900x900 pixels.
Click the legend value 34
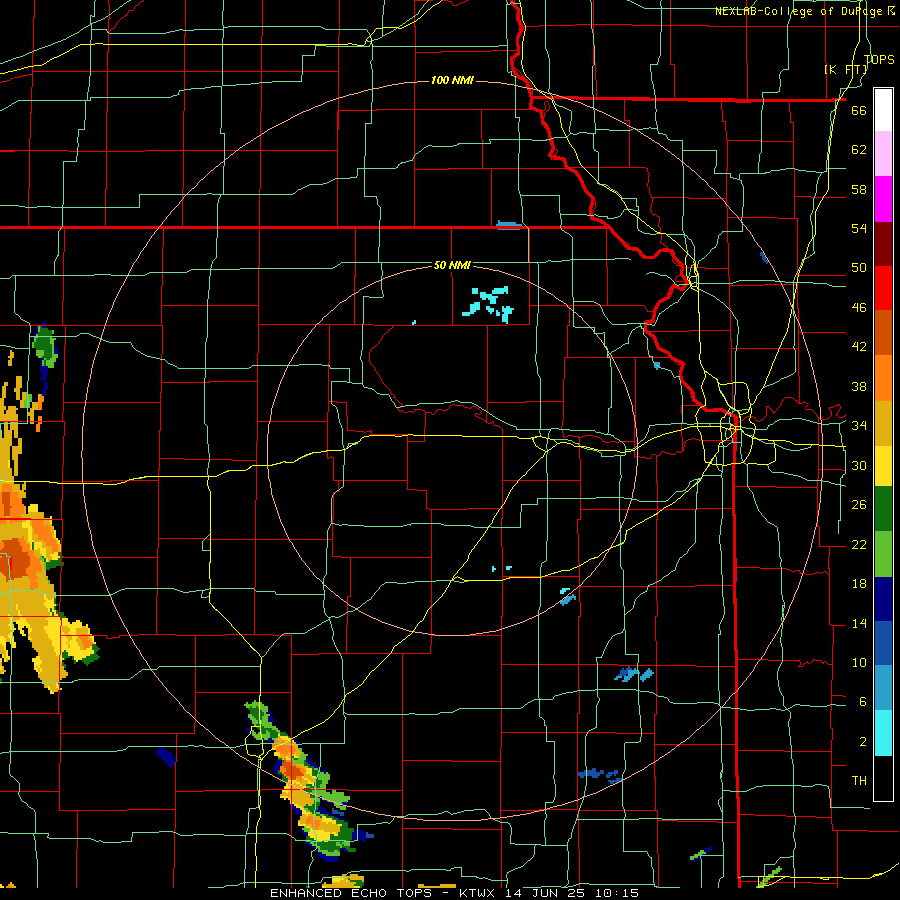click(x=859, y=426)
